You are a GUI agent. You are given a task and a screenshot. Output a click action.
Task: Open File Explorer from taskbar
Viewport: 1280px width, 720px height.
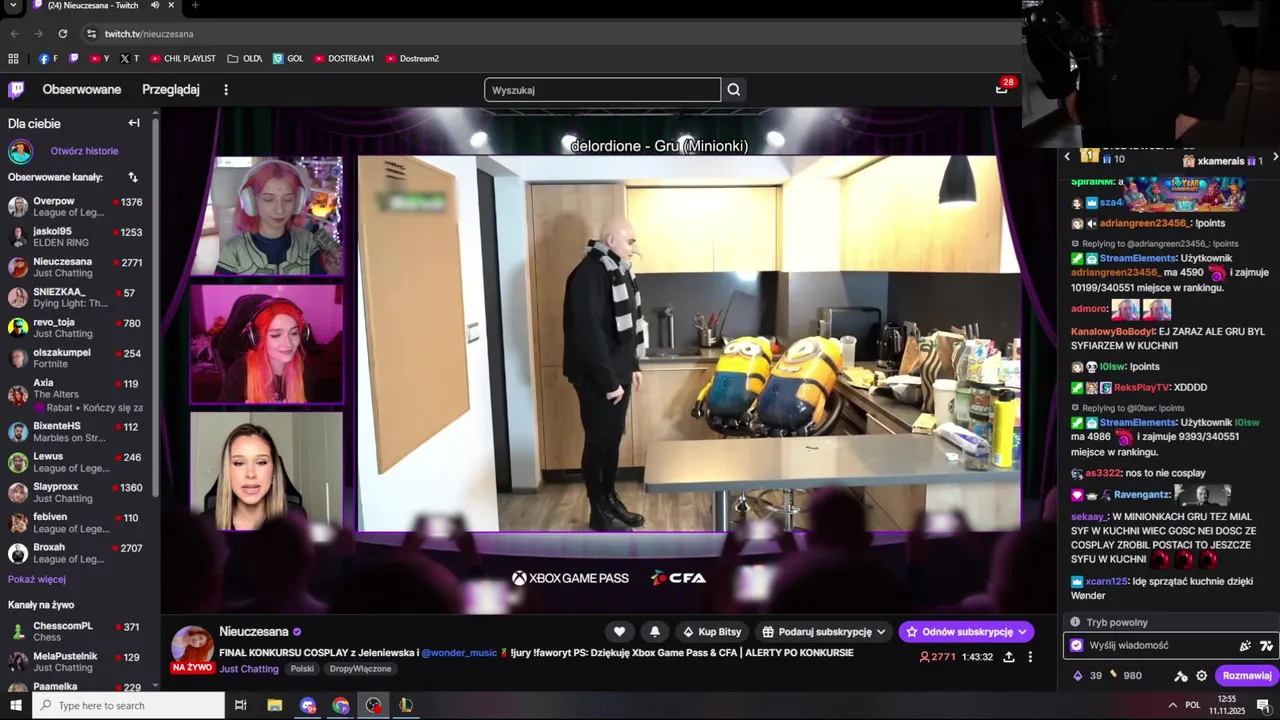[275, 705]
